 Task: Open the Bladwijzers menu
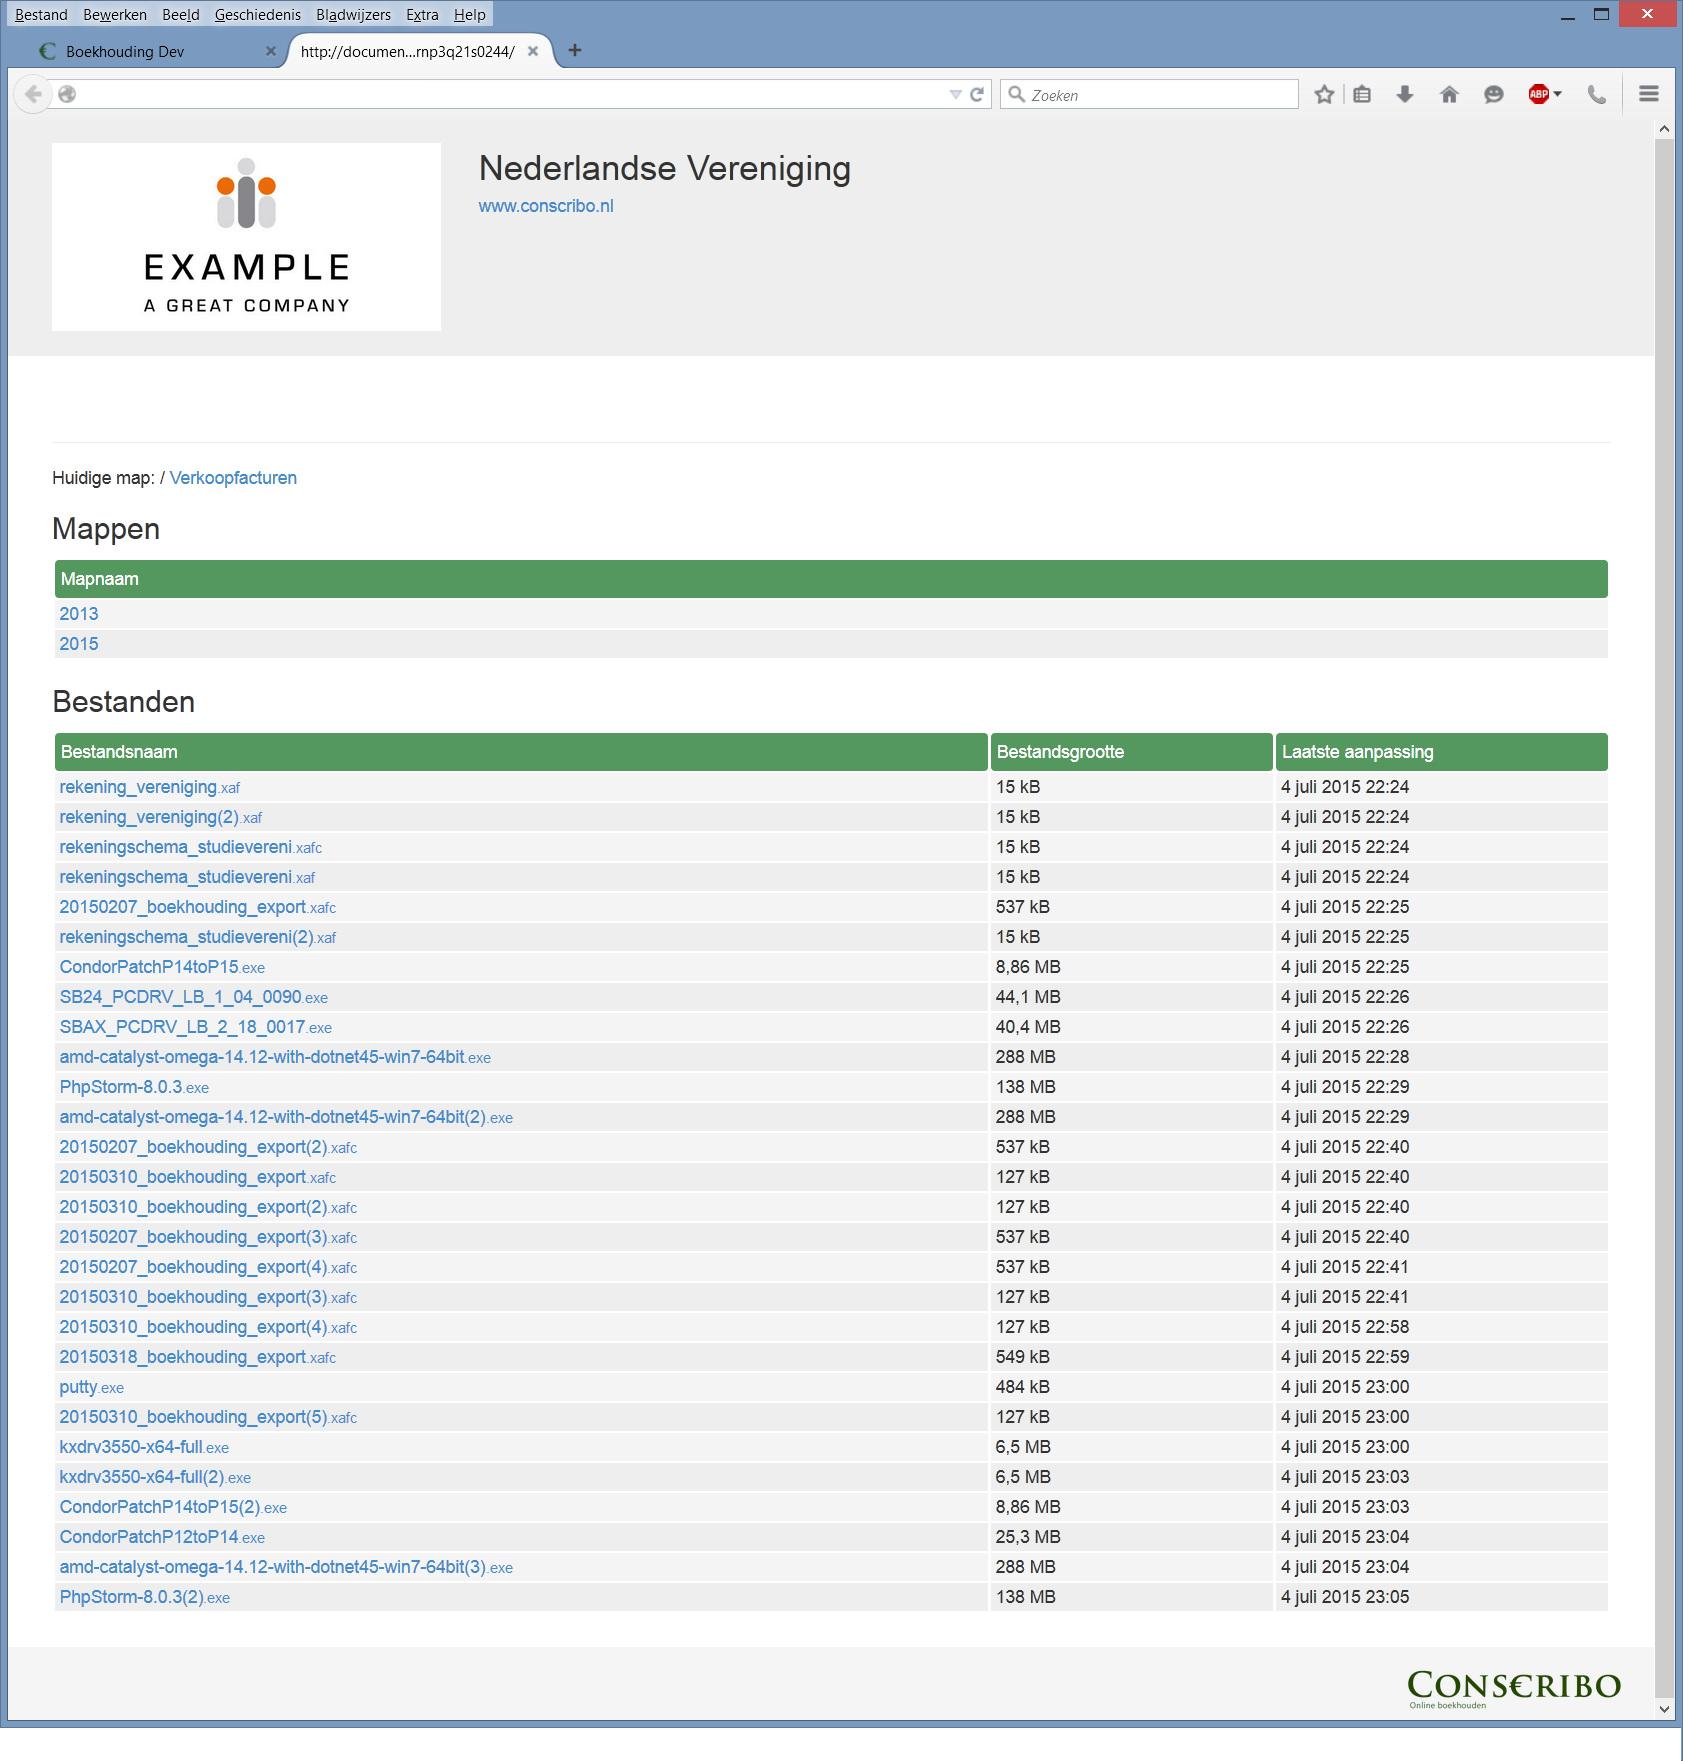353,14
